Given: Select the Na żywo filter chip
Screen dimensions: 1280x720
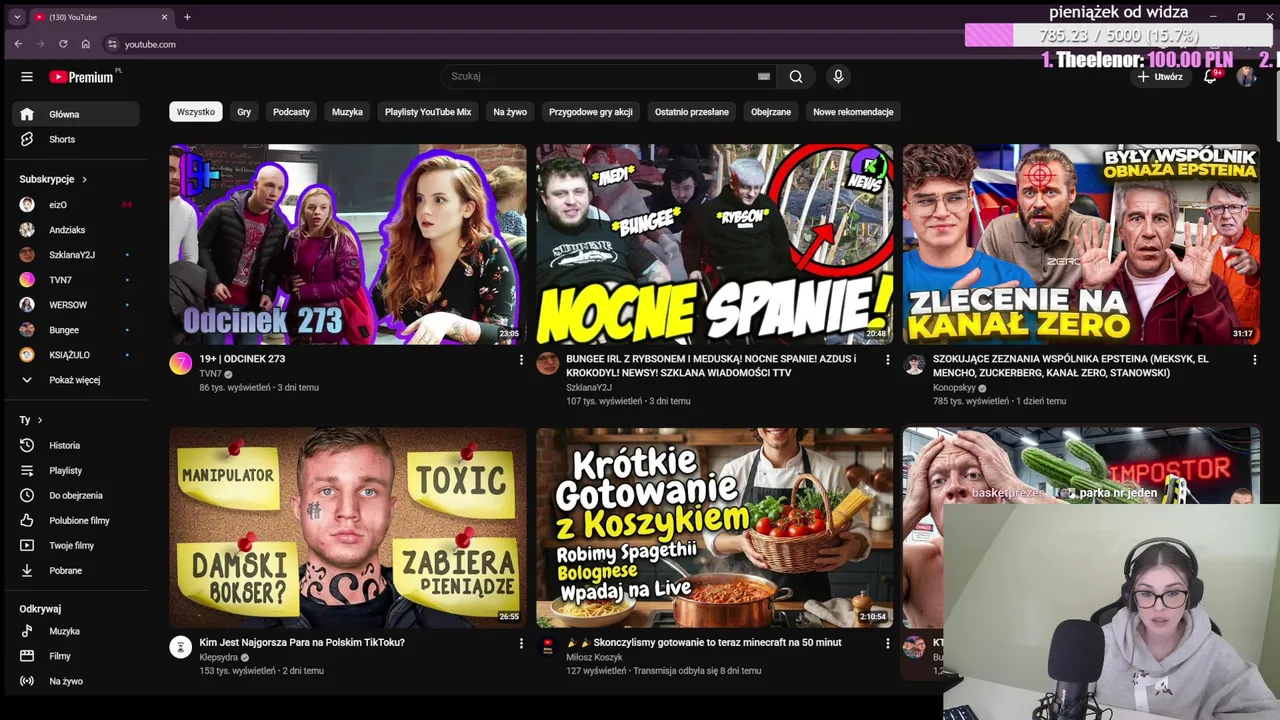Looking at the screenshot, I should click(510, 112).
